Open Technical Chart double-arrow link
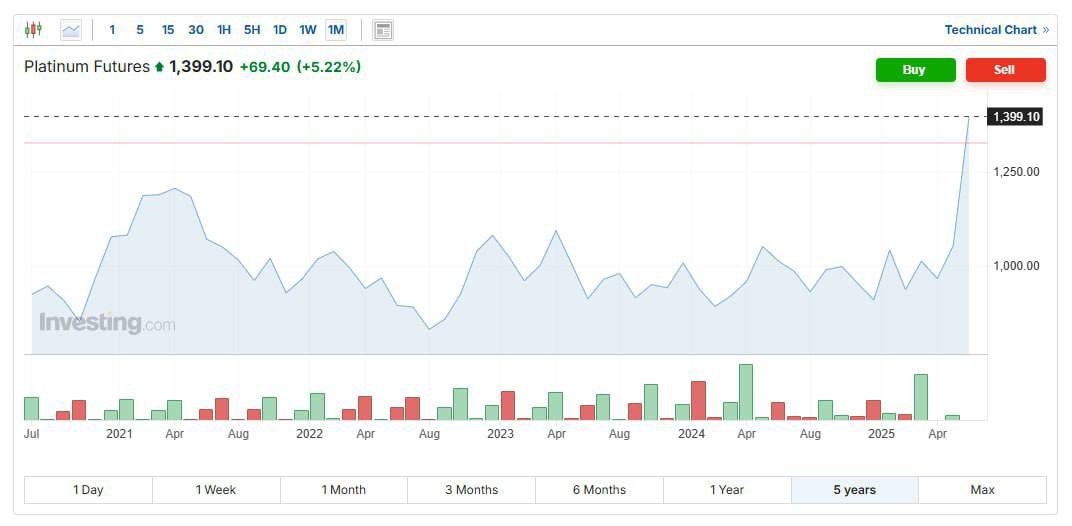 coord(1045,29)
